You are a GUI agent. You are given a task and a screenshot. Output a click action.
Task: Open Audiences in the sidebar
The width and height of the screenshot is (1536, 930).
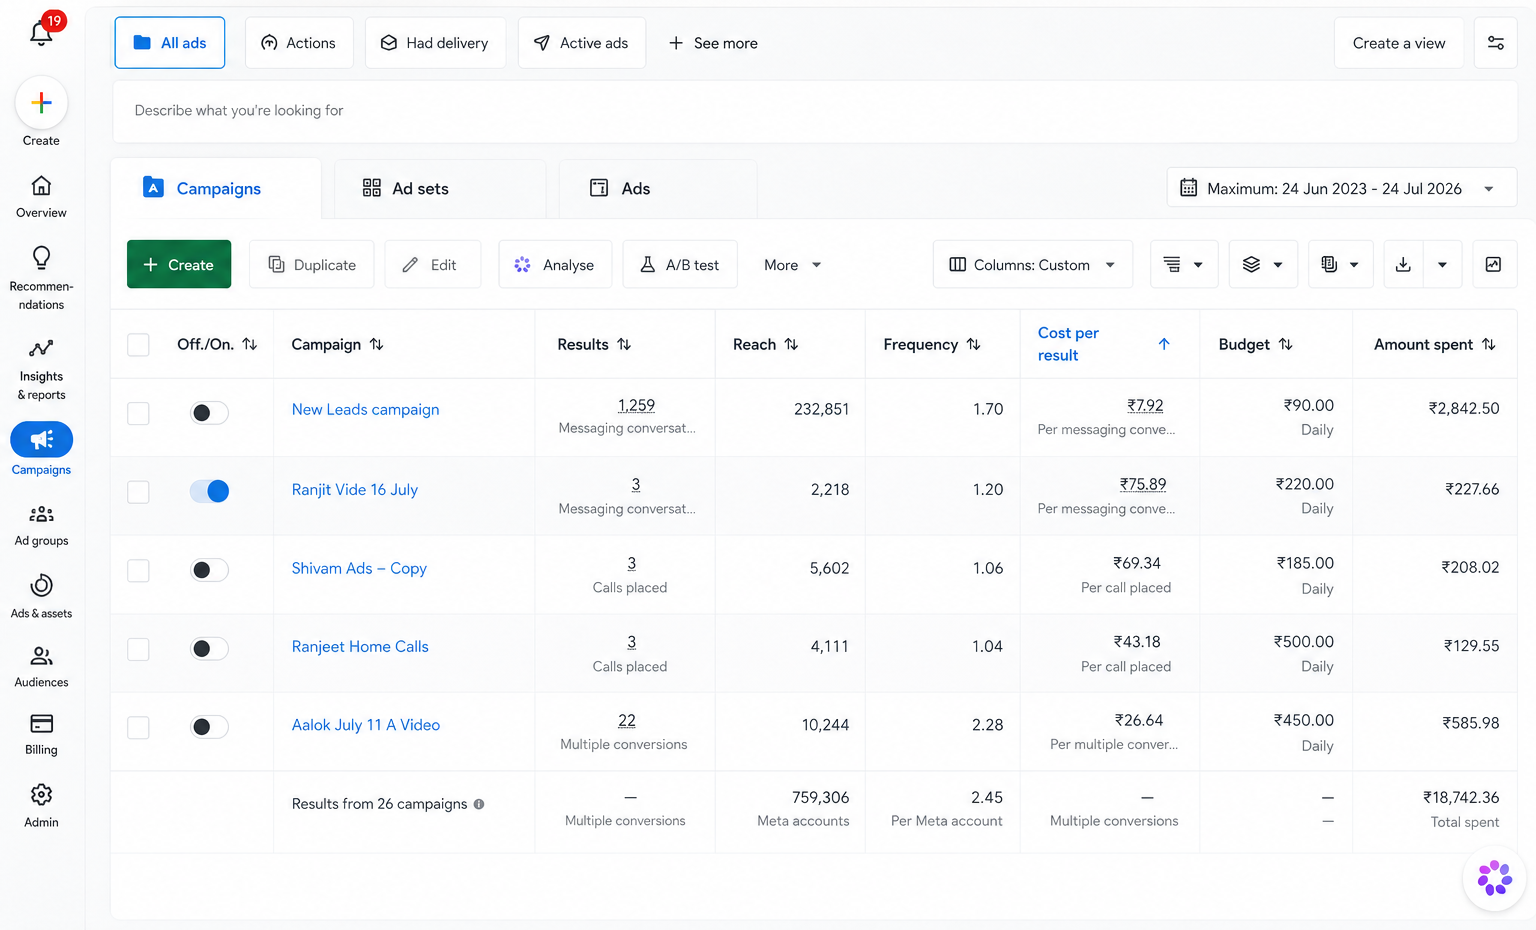(41, 667)
